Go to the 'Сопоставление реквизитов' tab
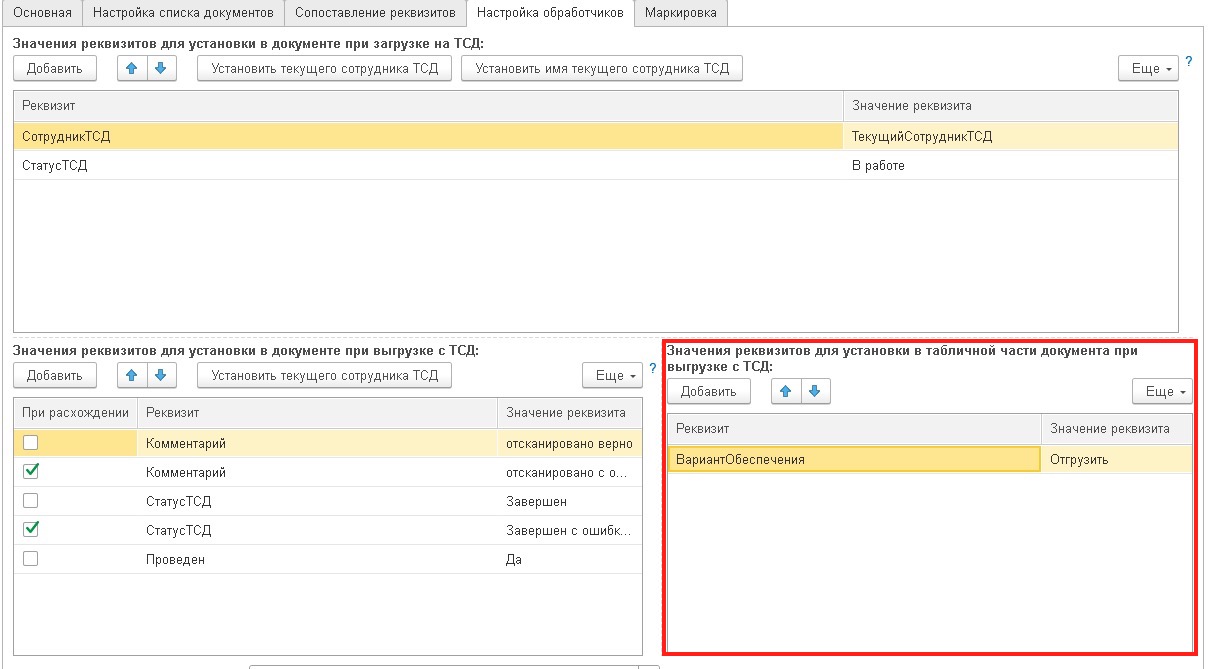 tap(375, 12)
